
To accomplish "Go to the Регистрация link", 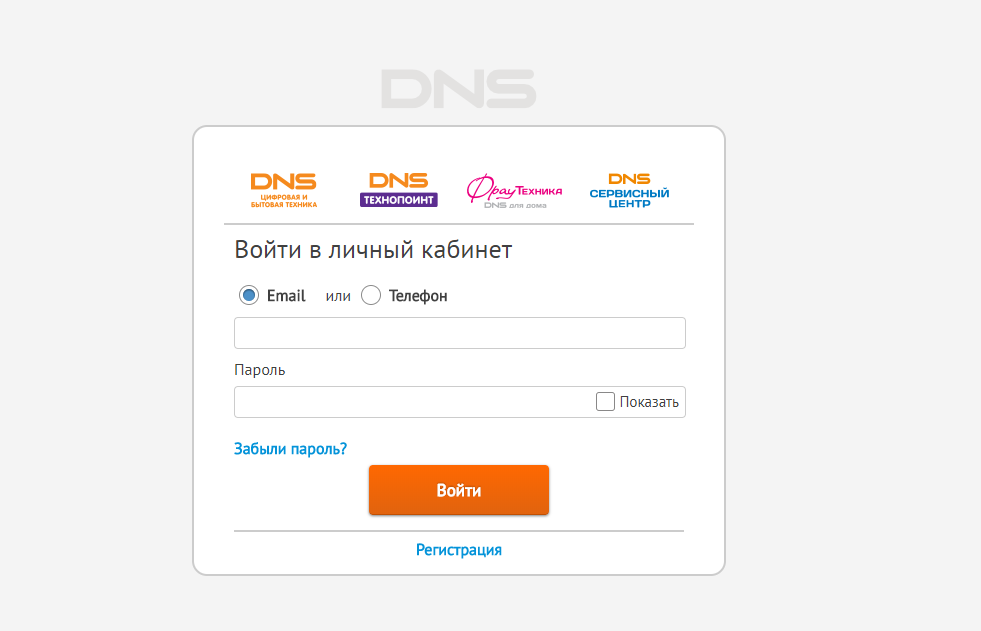I will pyautogui.click(x=459, y=550).
